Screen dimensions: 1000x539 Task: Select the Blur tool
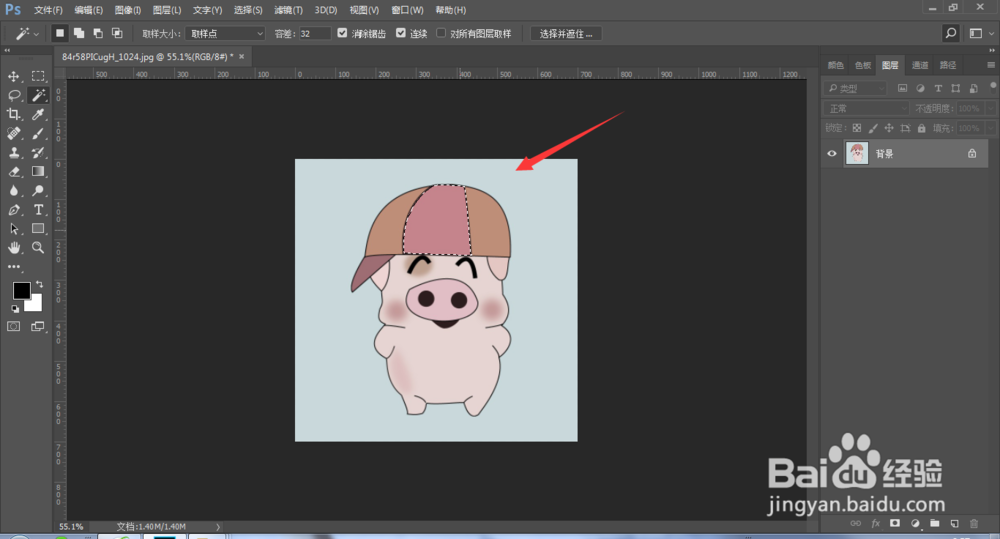[x=13, y=191]
